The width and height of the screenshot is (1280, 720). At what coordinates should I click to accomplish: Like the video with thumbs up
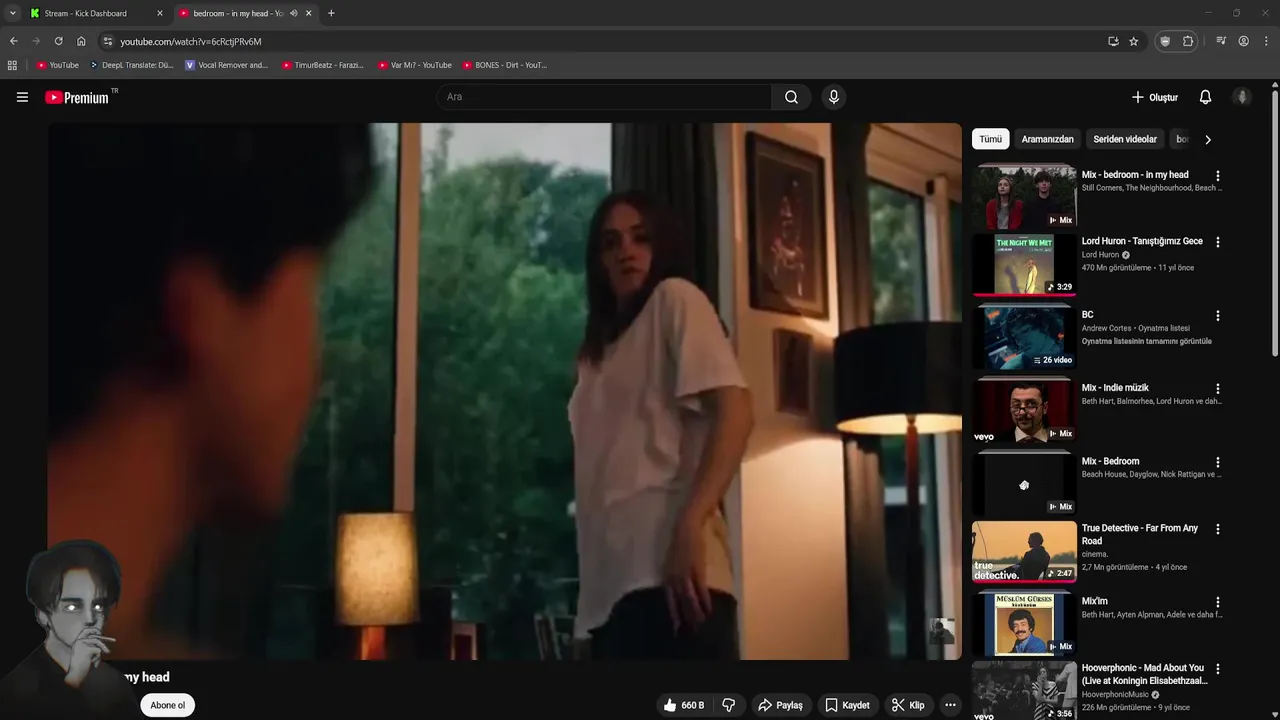683,705
